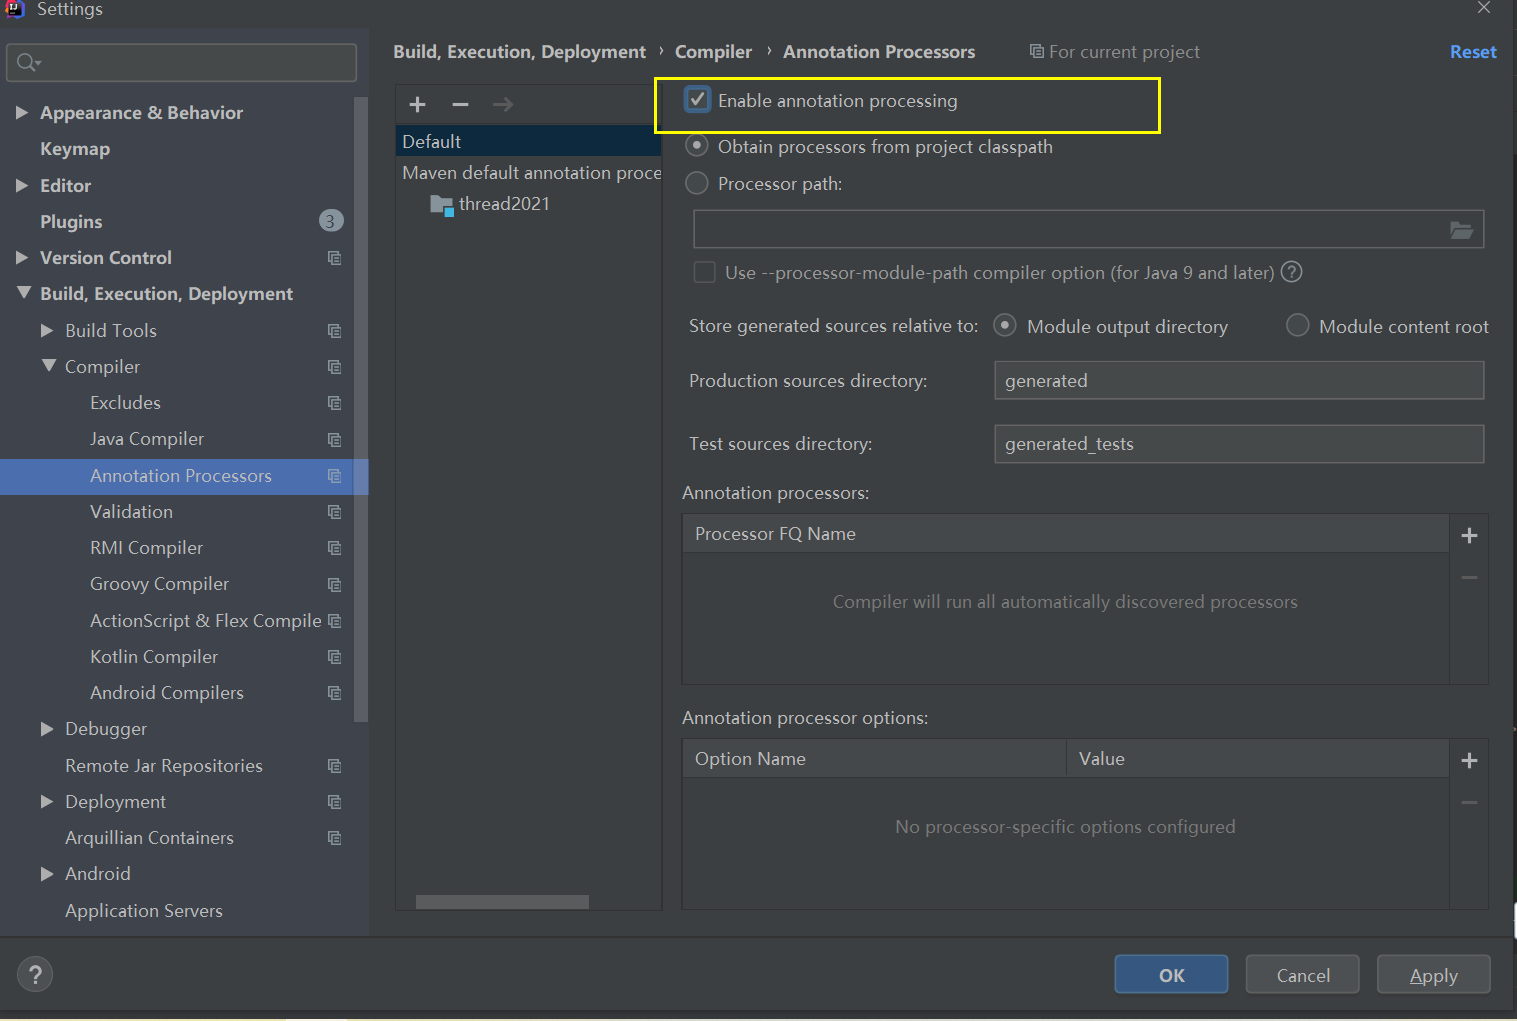This screenshot has height=1021, width=1517.
Task: Expand the Debugger node
Action: coord(47,729)
